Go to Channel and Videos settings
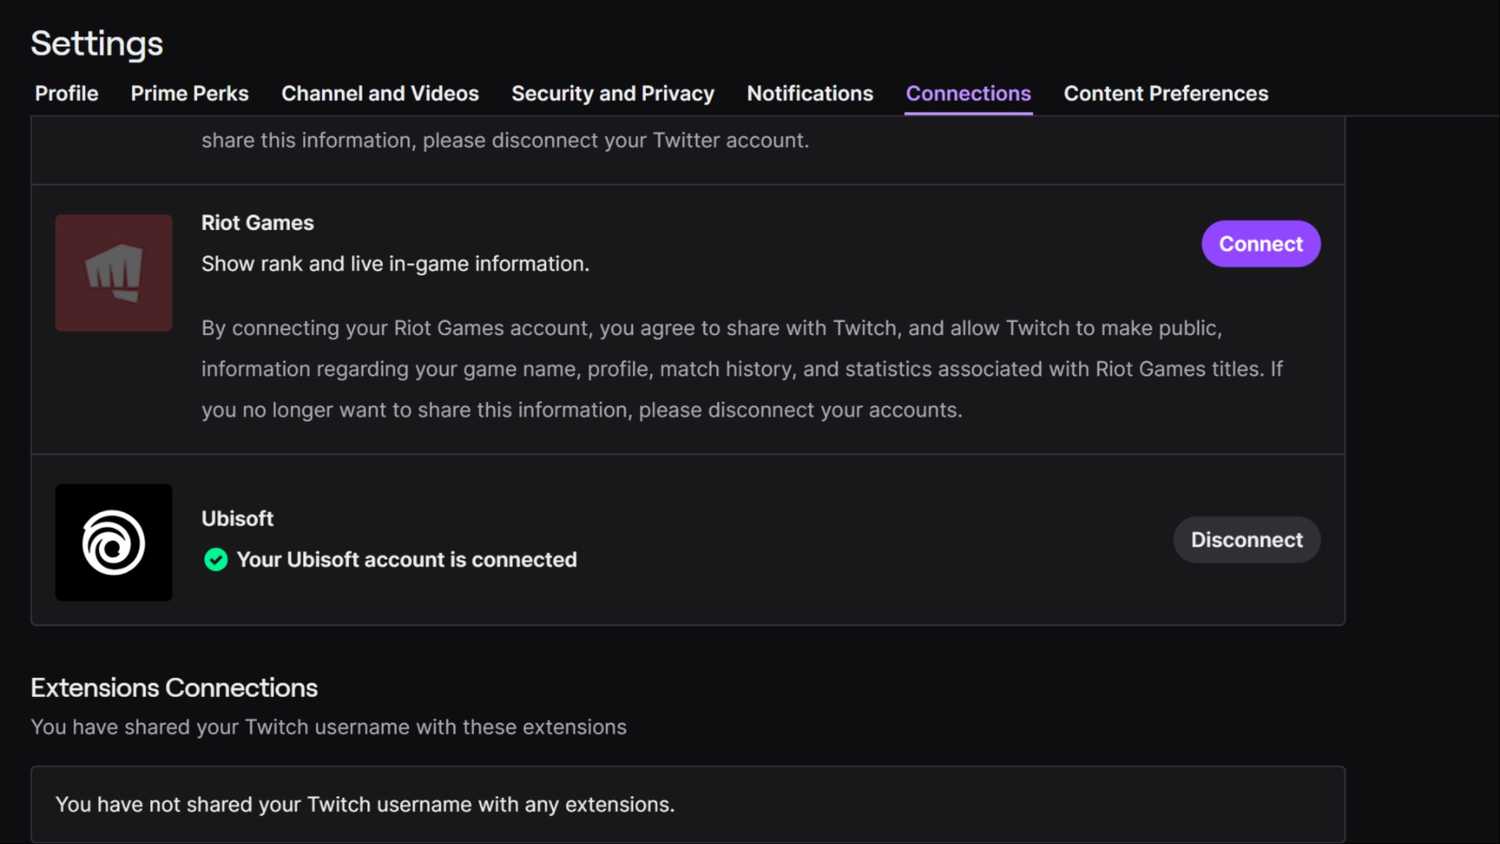Screen dimensions: 1500x844 tap(380, 93)
